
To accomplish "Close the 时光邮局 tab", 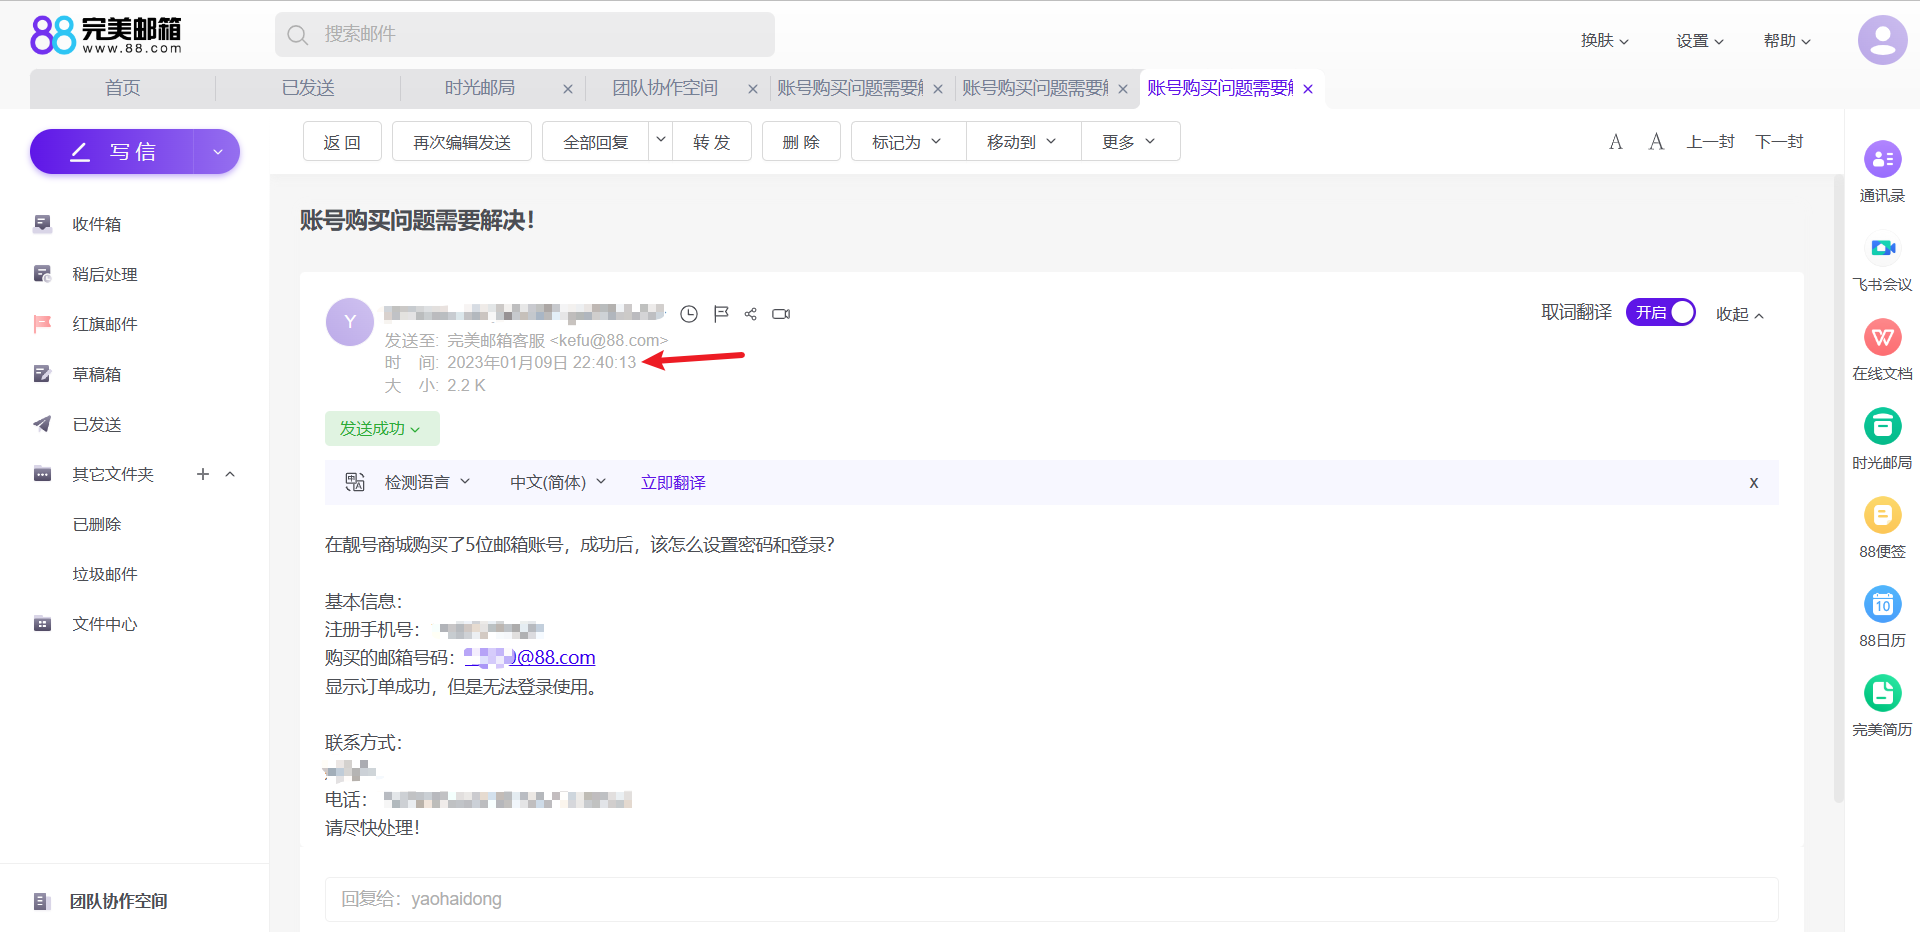I will click(x=568, y=89).
